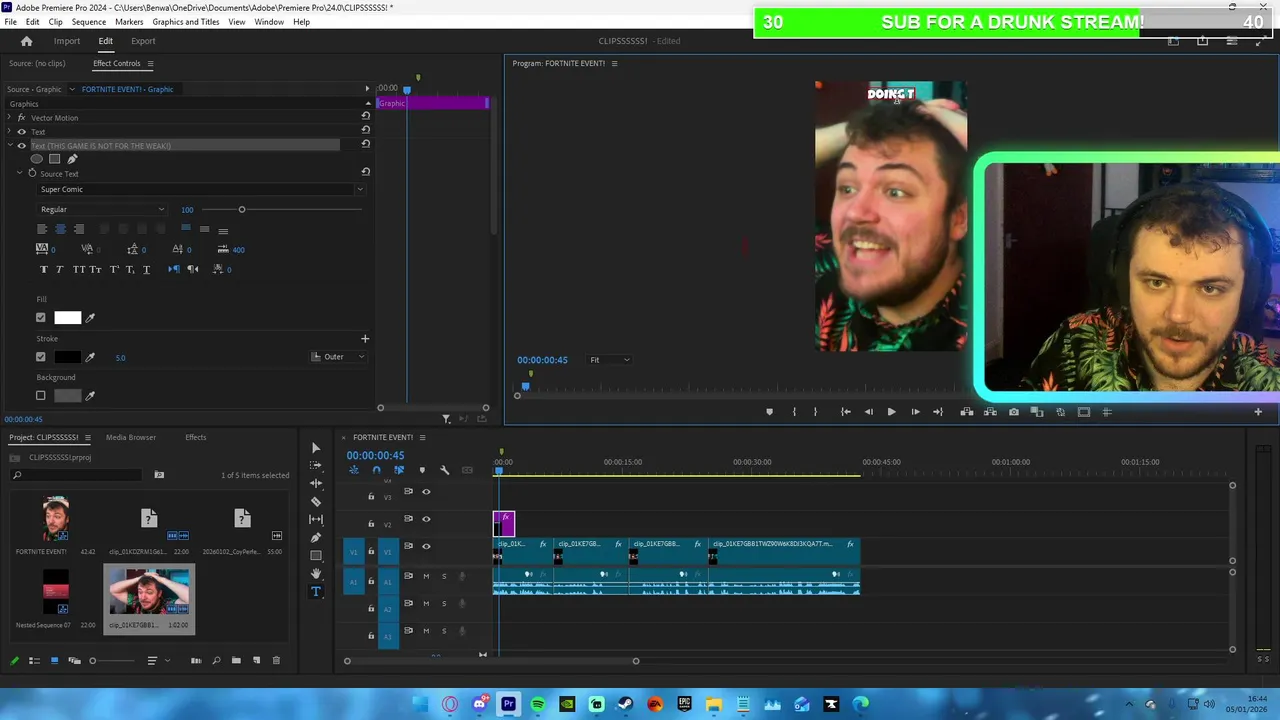The width and height of the screenshot is (1280, 720).
Task: Select the Type tool
Action: pos(316,591)
